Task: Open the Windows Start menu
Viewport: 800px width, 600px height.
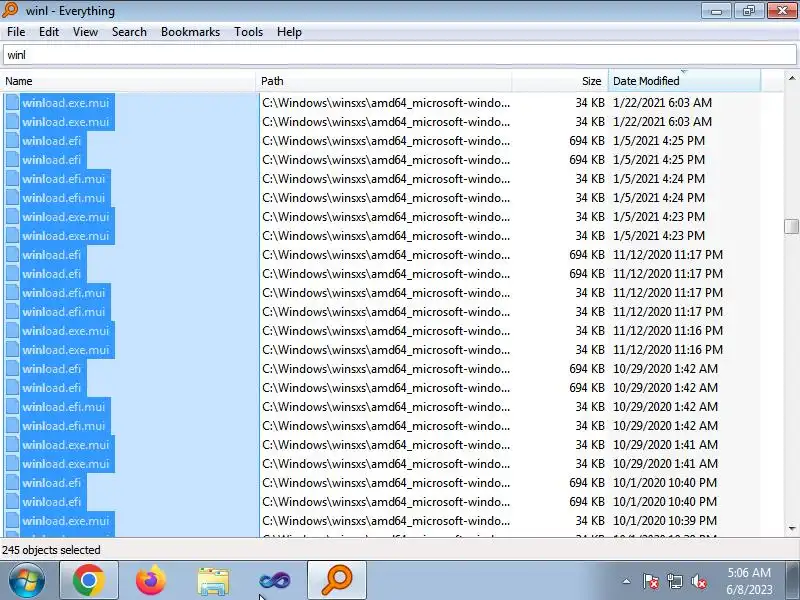Action: pos(26,580)
